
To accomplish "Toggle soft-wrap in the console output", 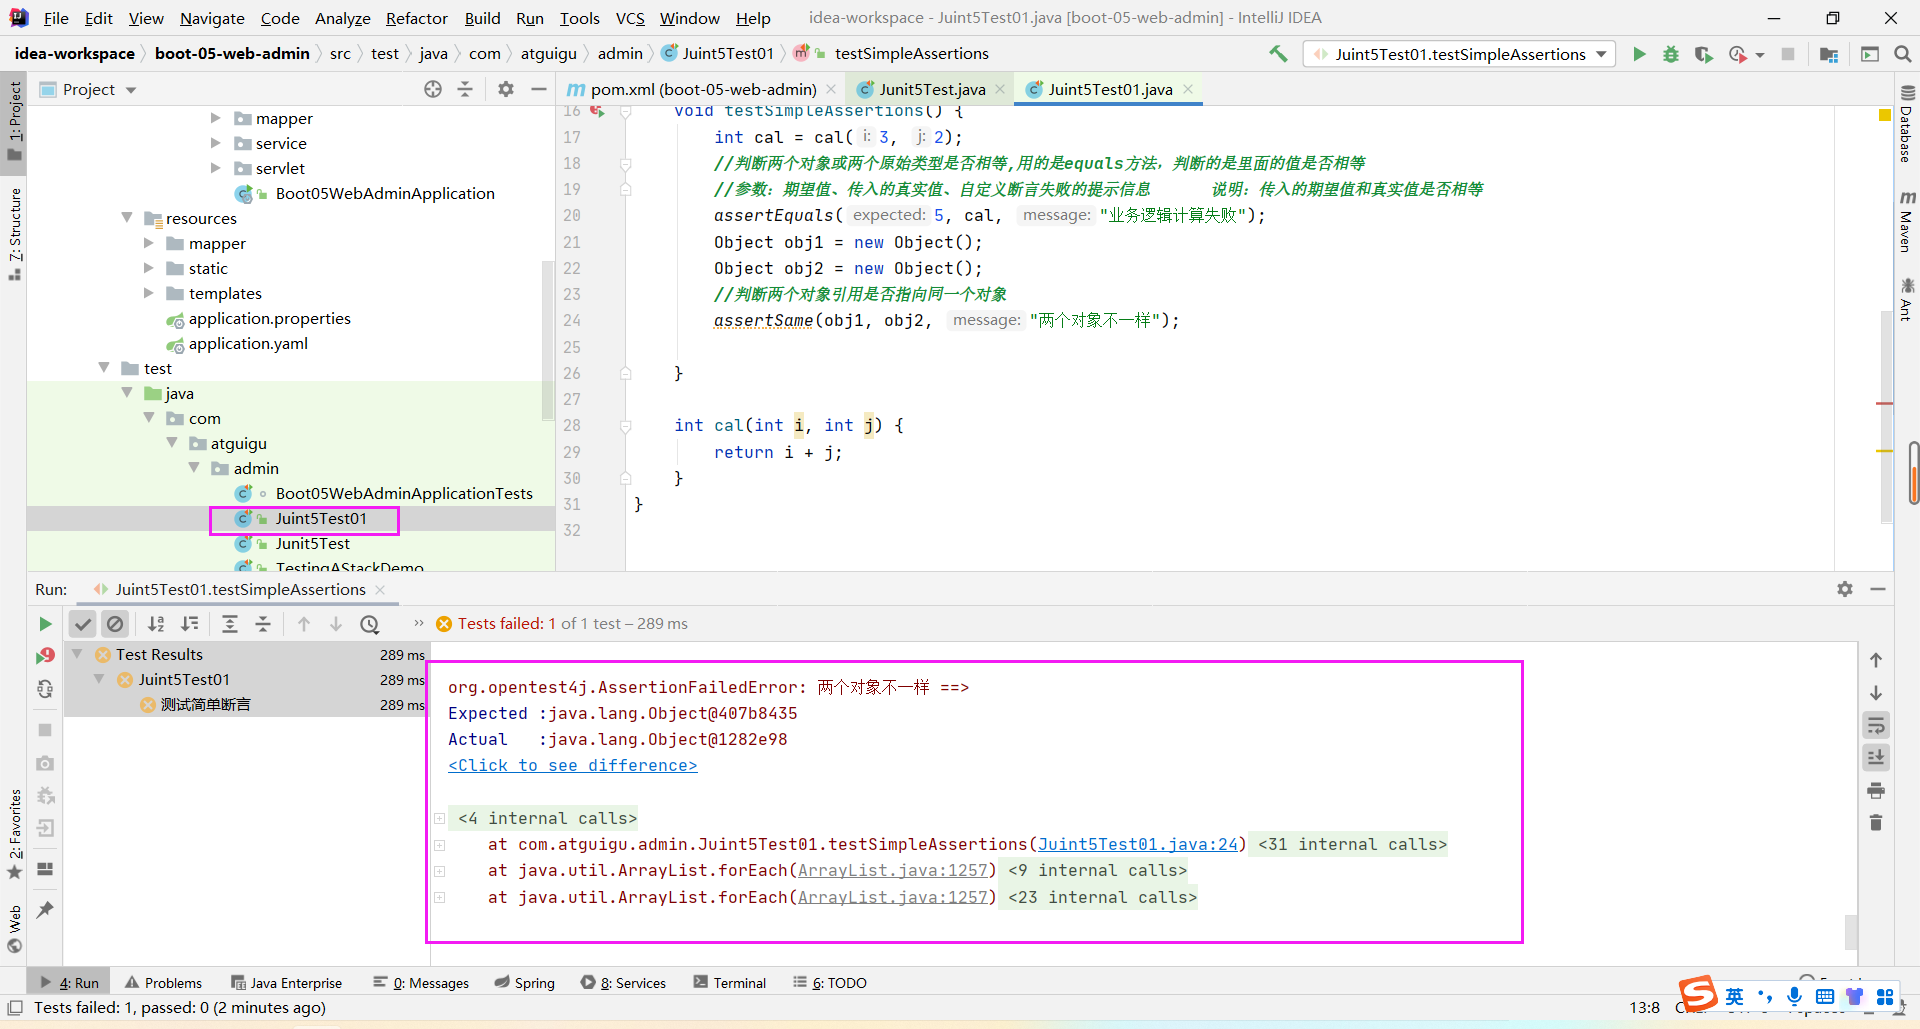I will click(1876, 725).
